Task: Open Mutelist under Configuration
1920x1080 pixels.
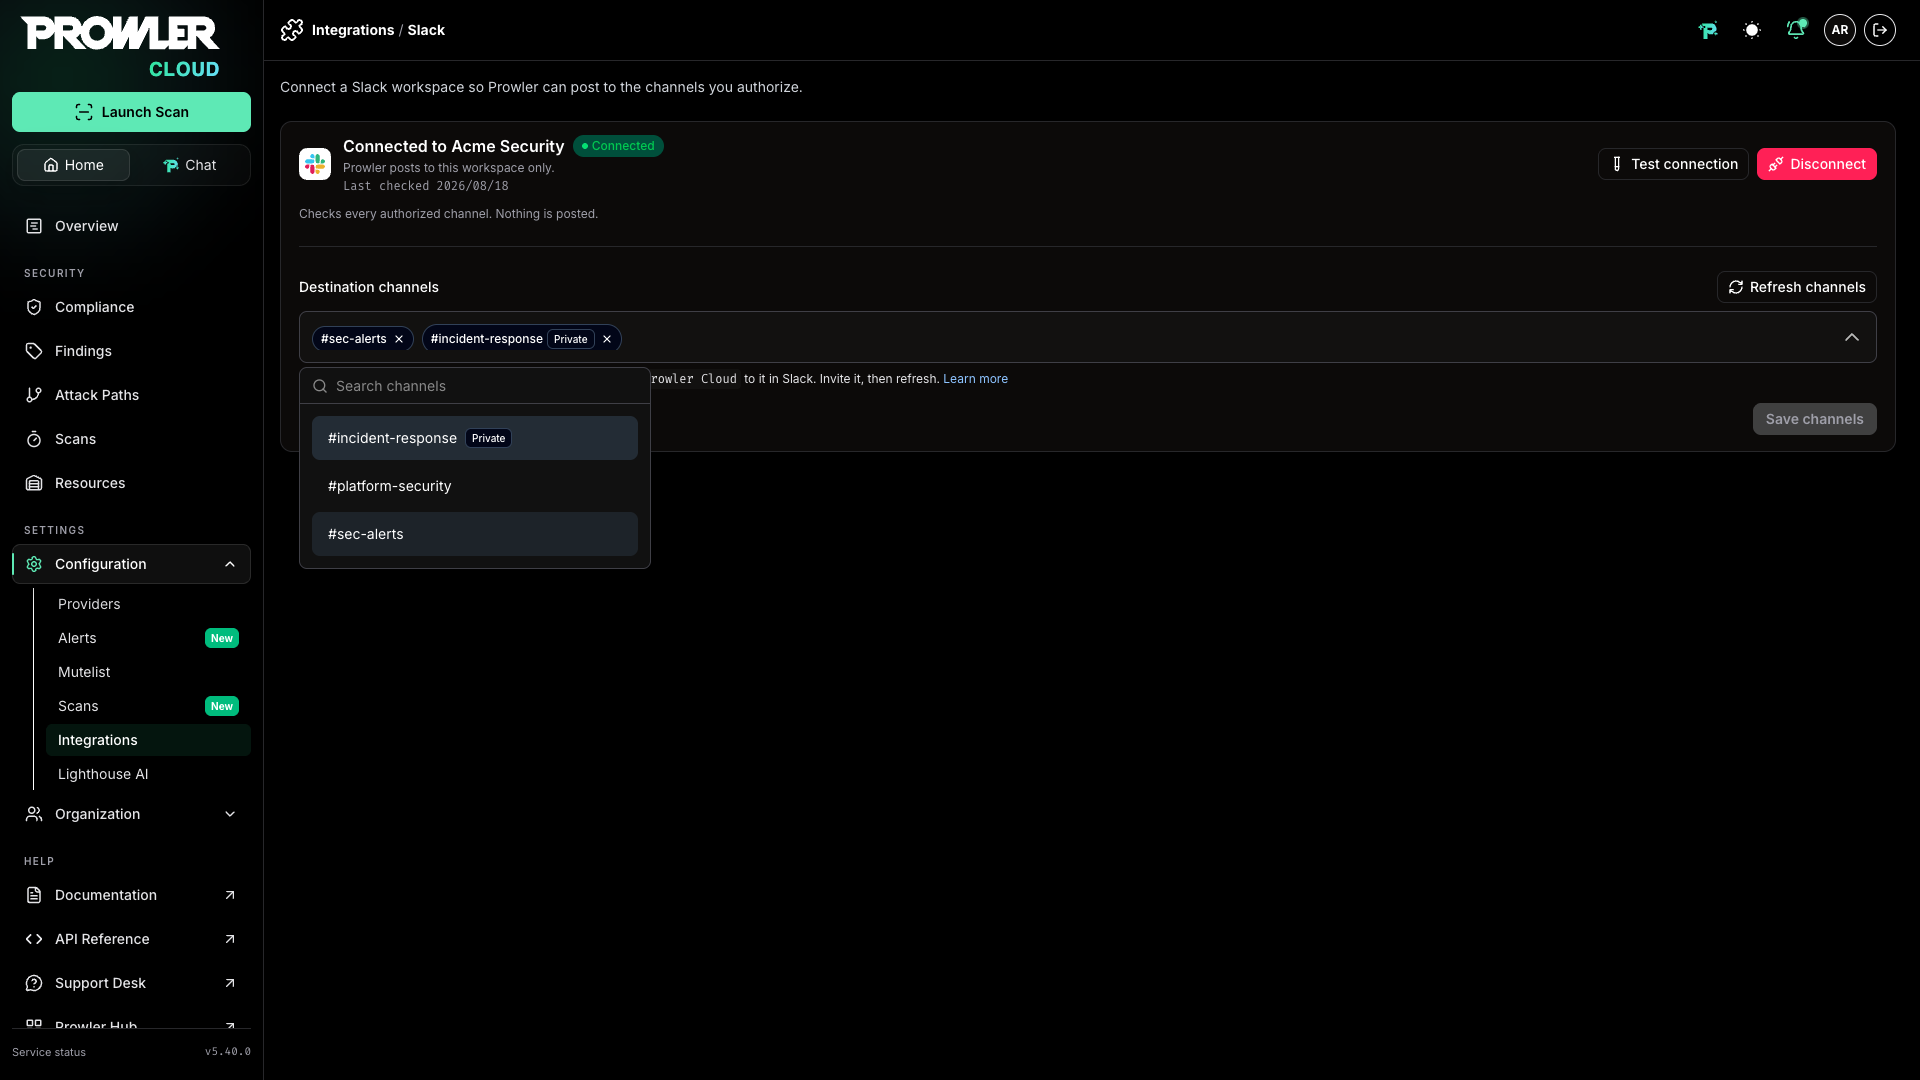Action: pyautogui.click(x=148, y=672)
